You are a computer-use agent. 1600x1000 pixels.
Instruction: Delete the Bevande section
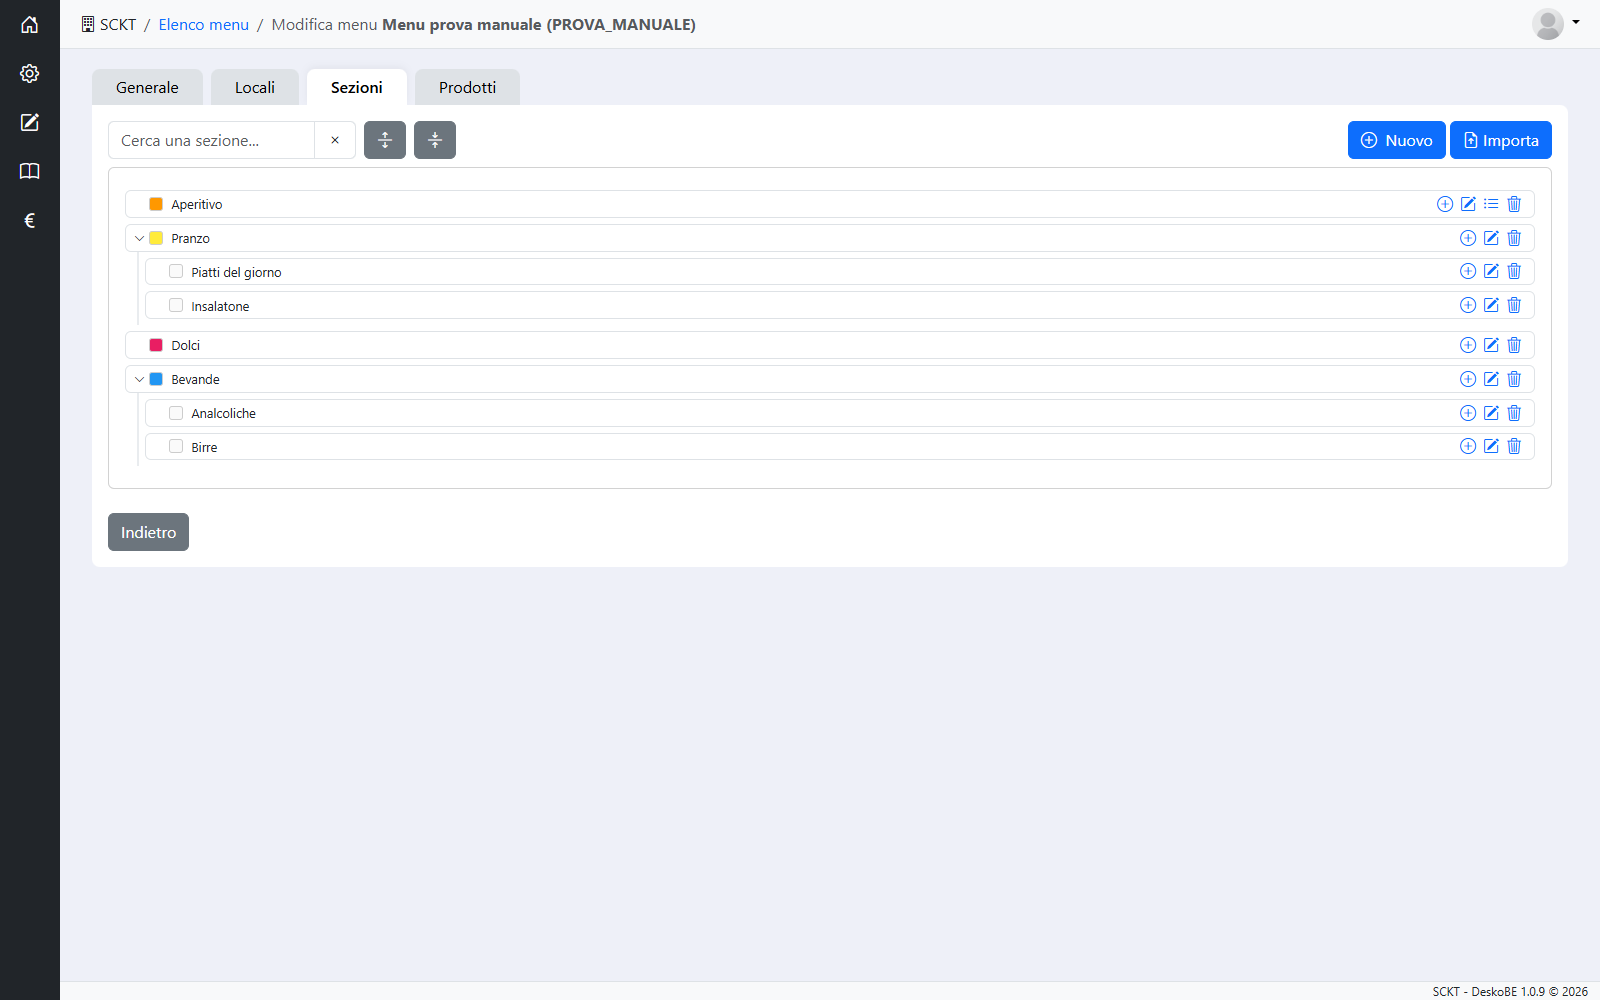coord(1514,379)
